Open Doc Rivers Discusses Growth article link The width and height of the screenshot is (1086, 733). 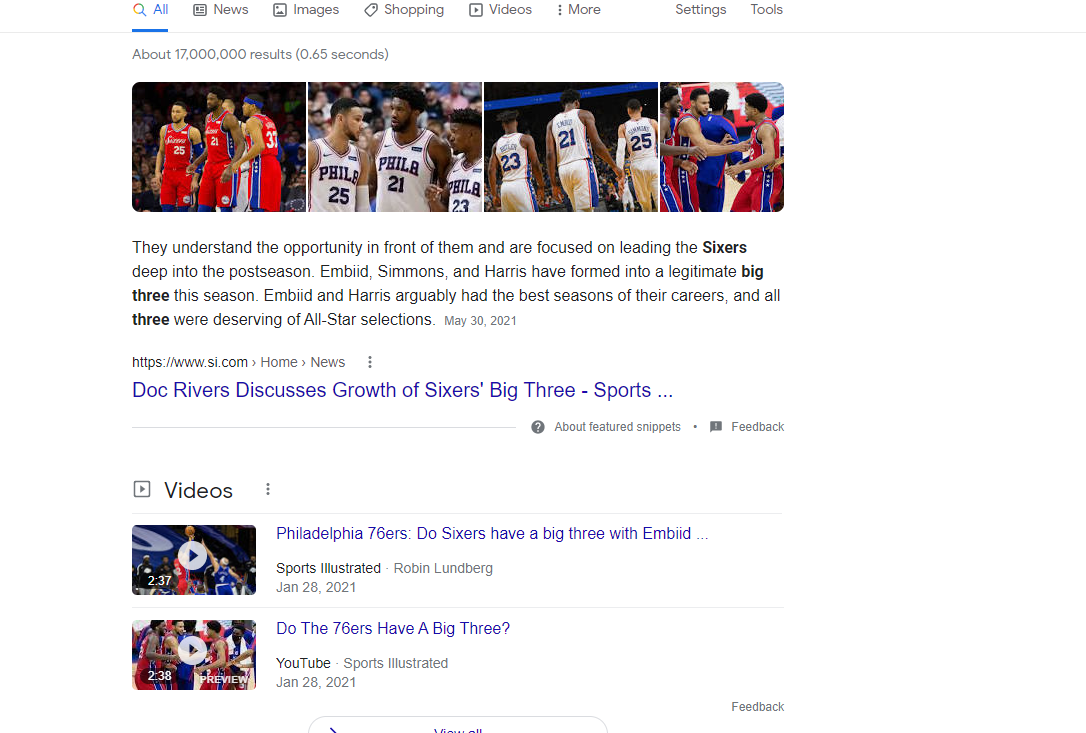coord(402,390)
